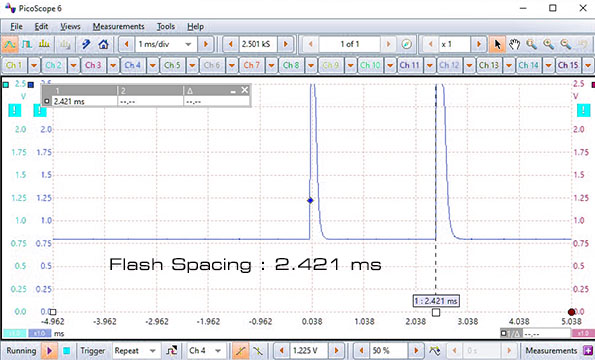Open the Trigger mode Repeat dropdown
The image size is (595, 360).
135,351
